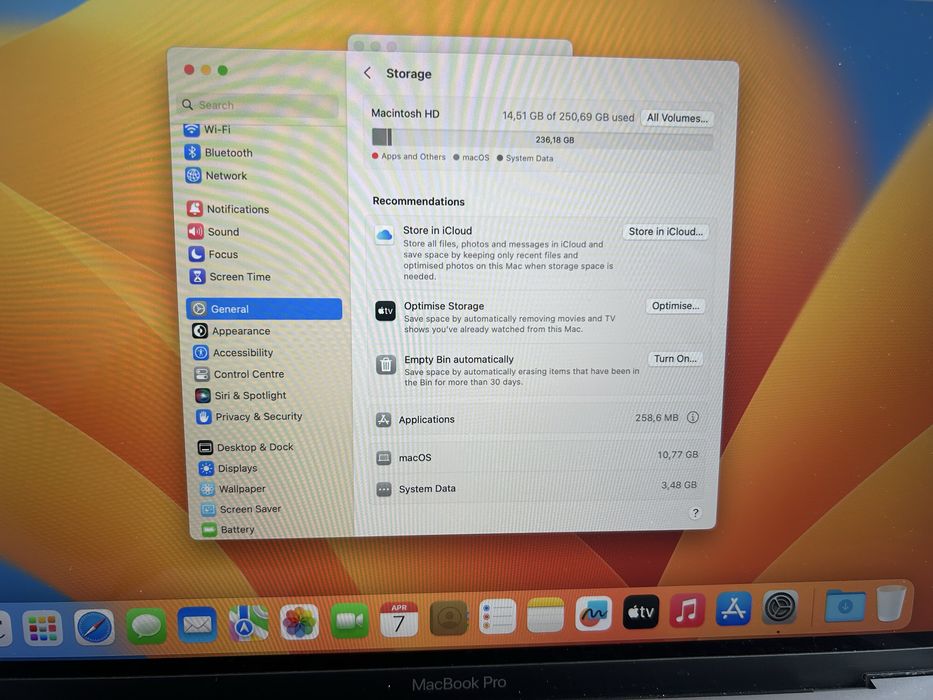Click Turn On... for Empty Bin automatically
Image resolution: width=933 pixels, height=700 pixels.
click(x=675, y=358)
